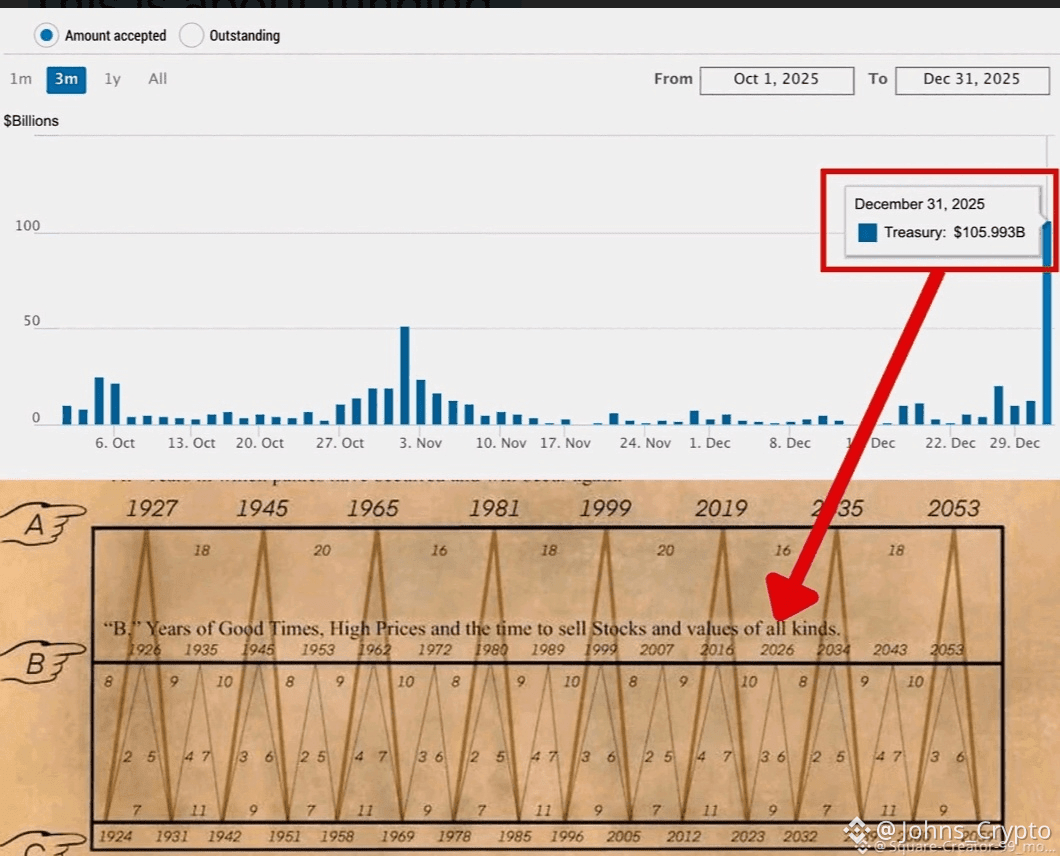Viewport: 1060px width, 856px height.
Task: Click the active 3m range button
Action: 66,79
